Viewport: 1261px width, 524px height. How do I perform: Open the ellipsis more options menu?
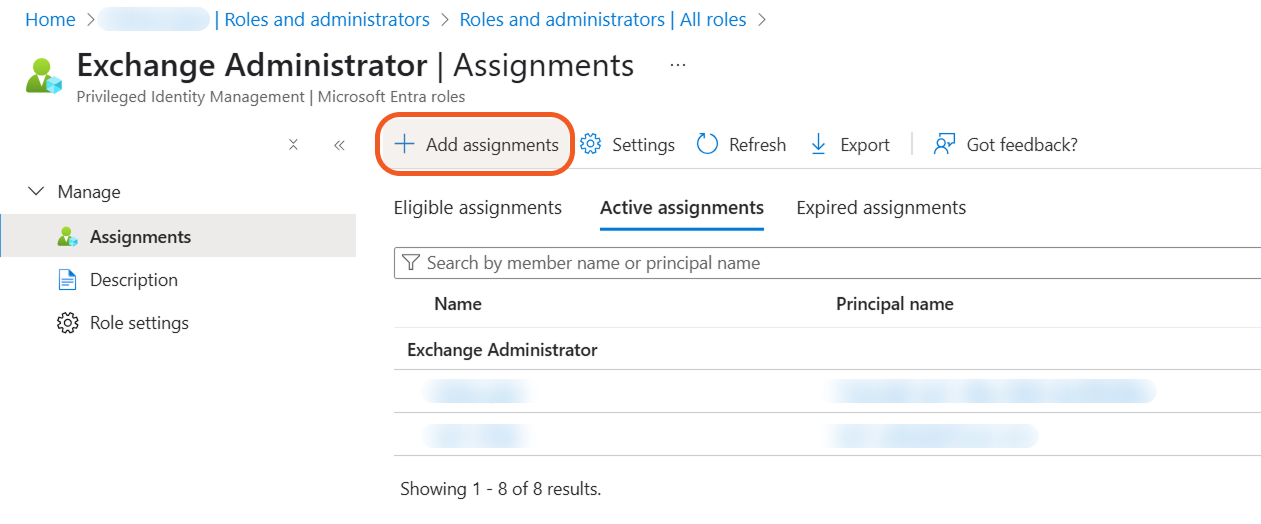(x=678, y=66)
